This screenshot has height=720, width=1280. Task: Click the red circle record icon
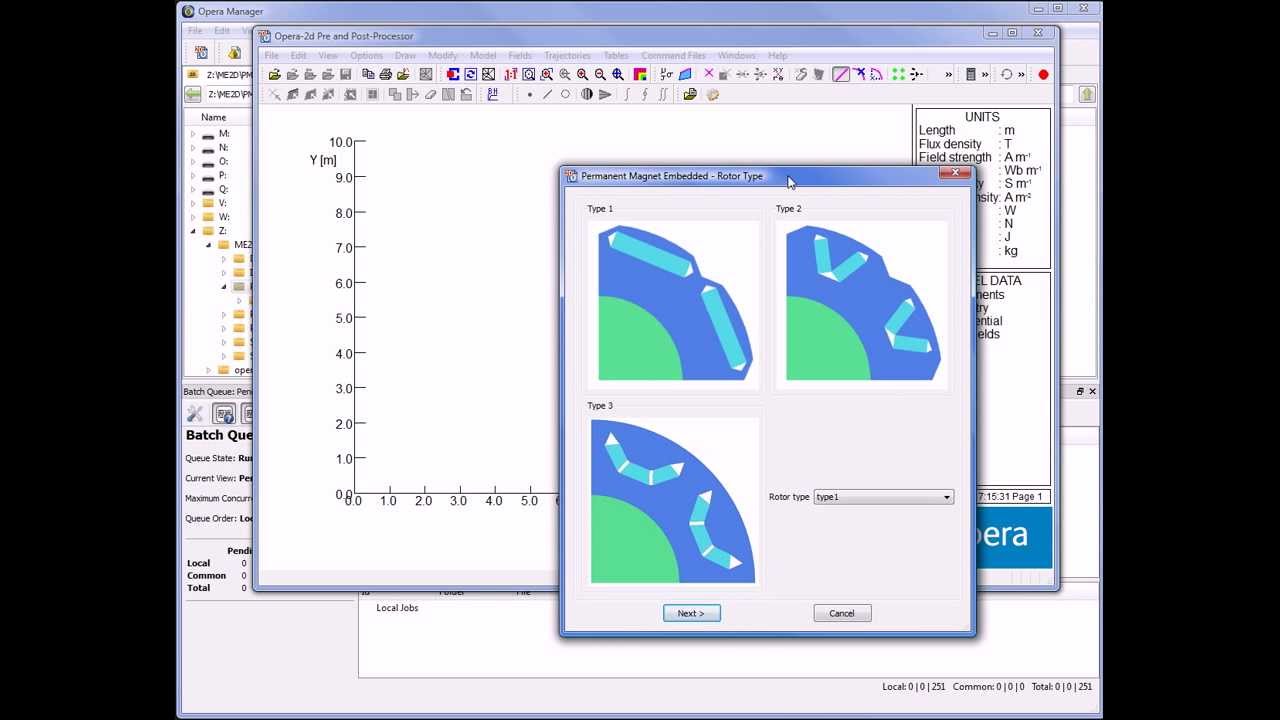pyautogui.click(x=1043, y=74)
